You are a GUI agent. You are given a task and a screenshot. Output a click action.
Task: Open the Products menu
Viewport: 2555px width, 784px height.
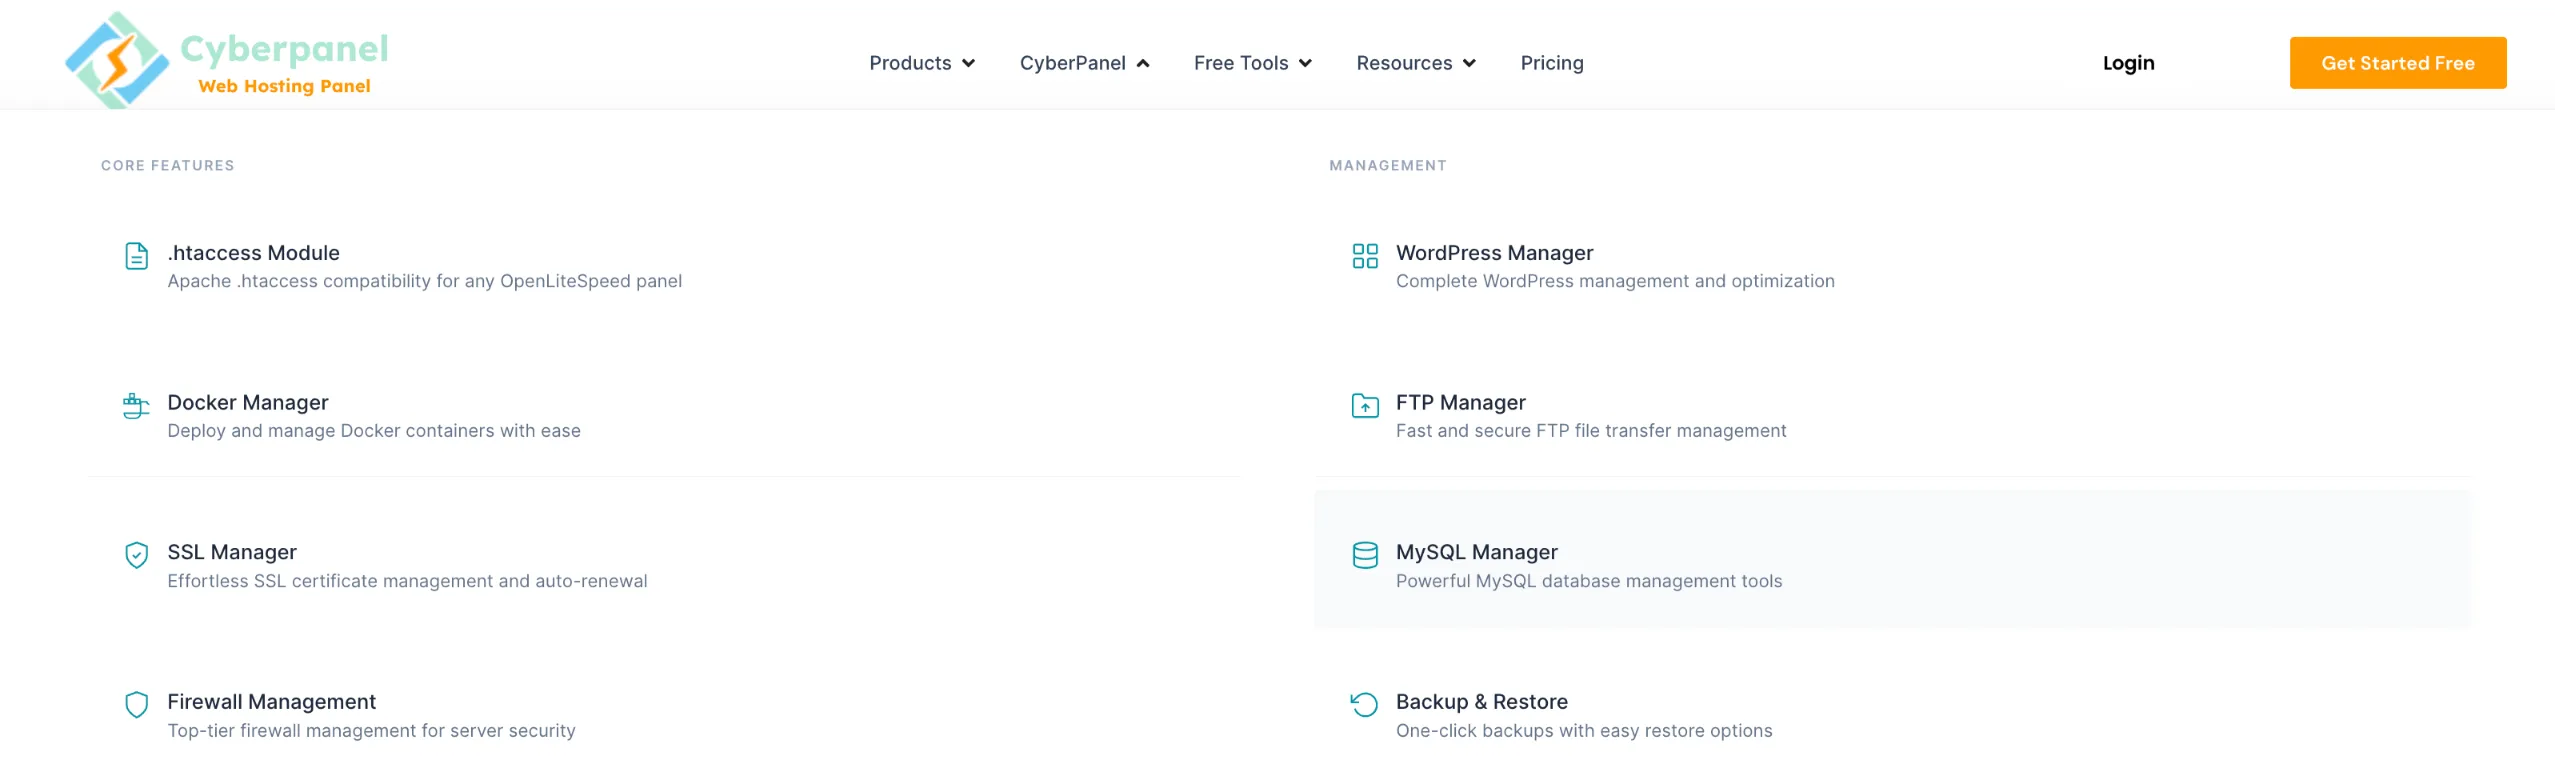point(910,63)
